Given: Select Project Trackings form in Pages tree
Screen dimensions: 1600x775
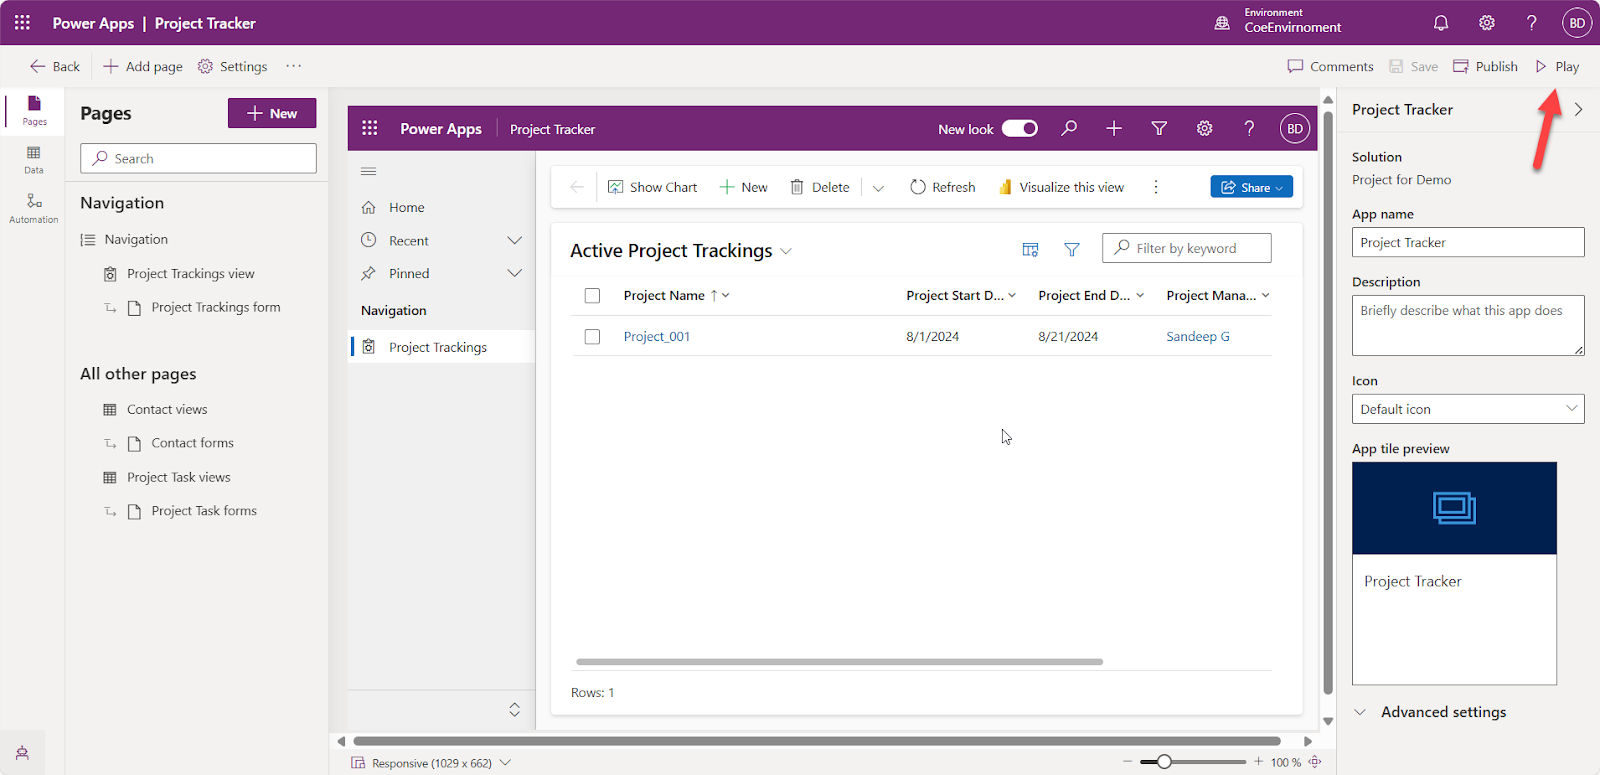Looking at the screenshot, I should pyautogui.click(x=216, y=307).
